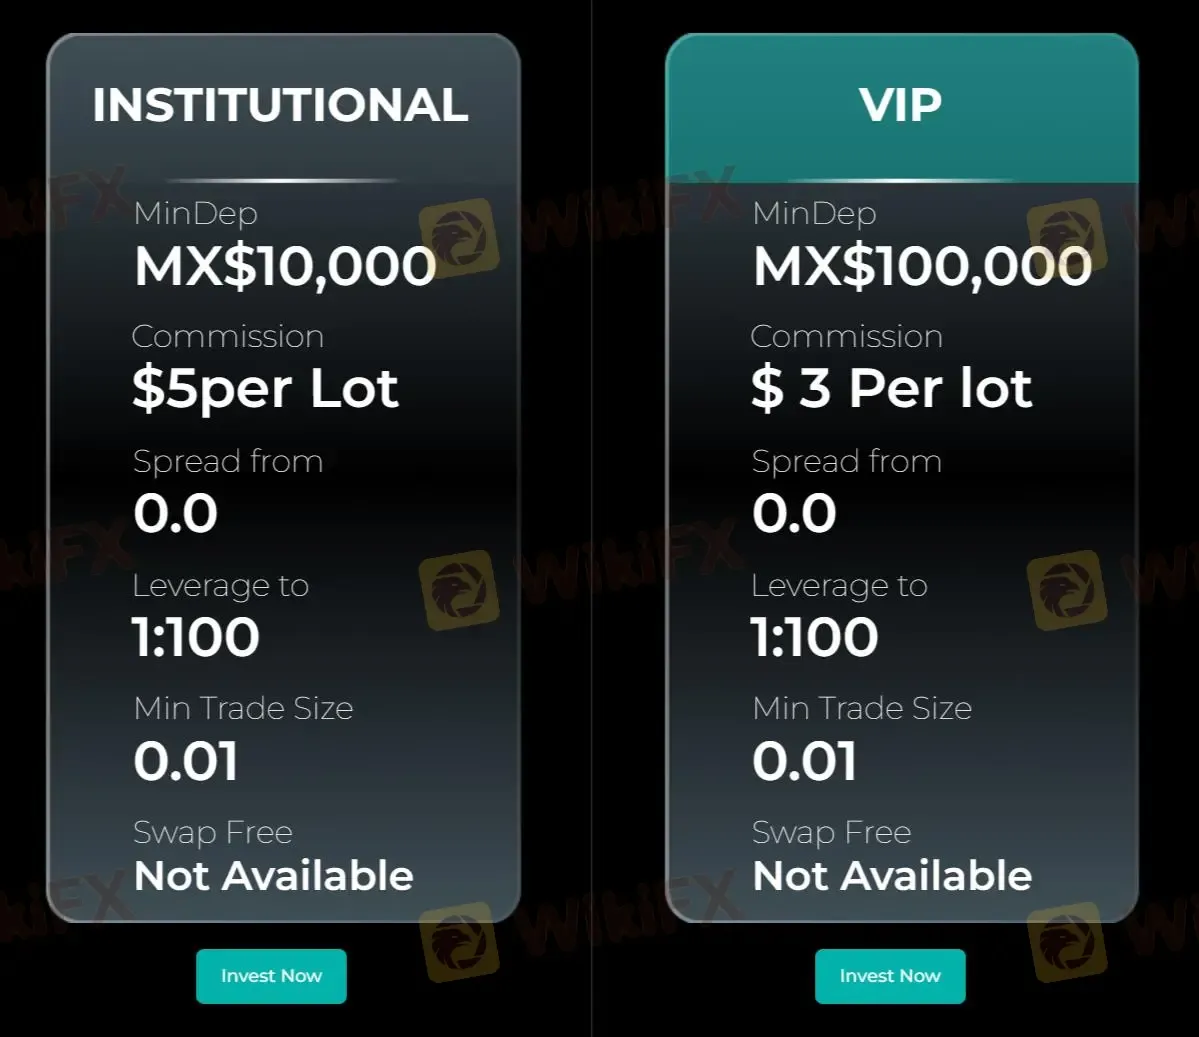Click the VIP plan's 0.0 spread value
The height and width of the screenshot is (1037, 1199).
coord(794,514)
